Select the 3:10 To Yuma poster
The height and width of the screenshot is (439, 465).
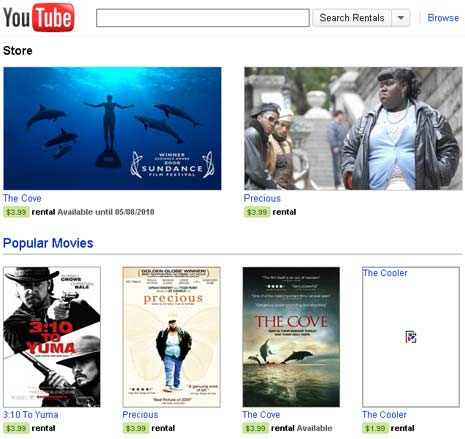click(x=52, y=337)
